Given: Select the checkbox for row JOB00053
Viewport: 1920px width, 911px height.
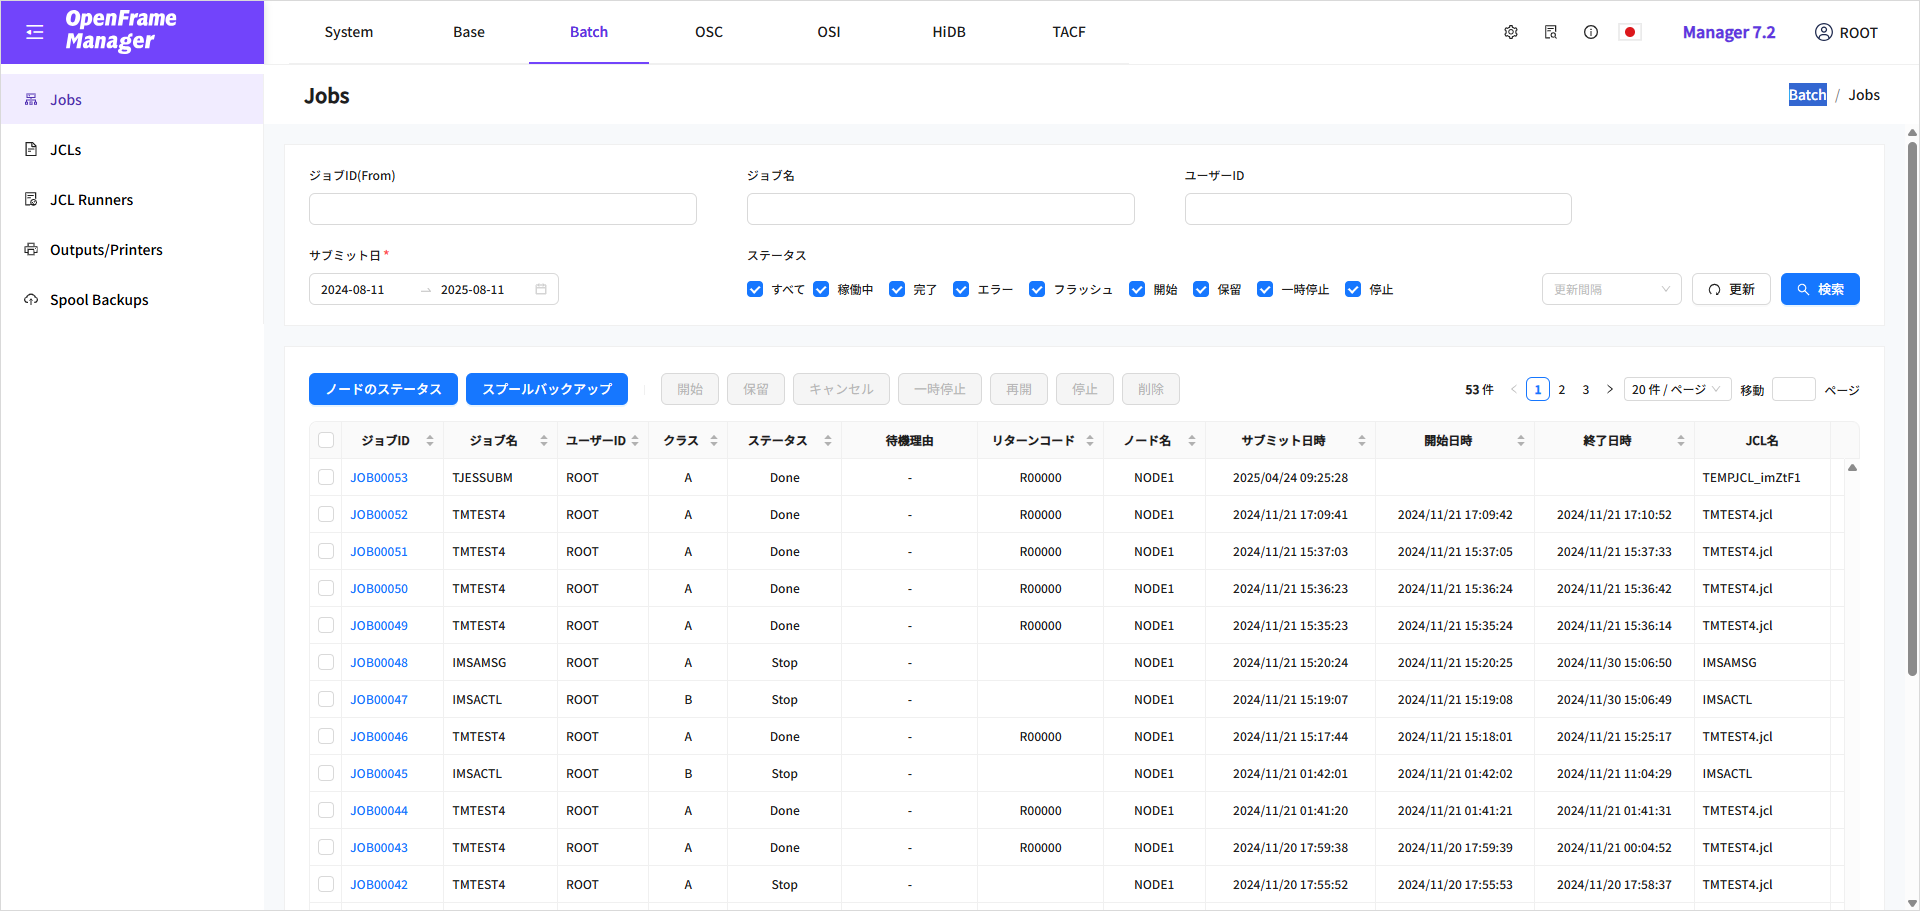Looking at the screenshot, I should click(x=326, y=478).
